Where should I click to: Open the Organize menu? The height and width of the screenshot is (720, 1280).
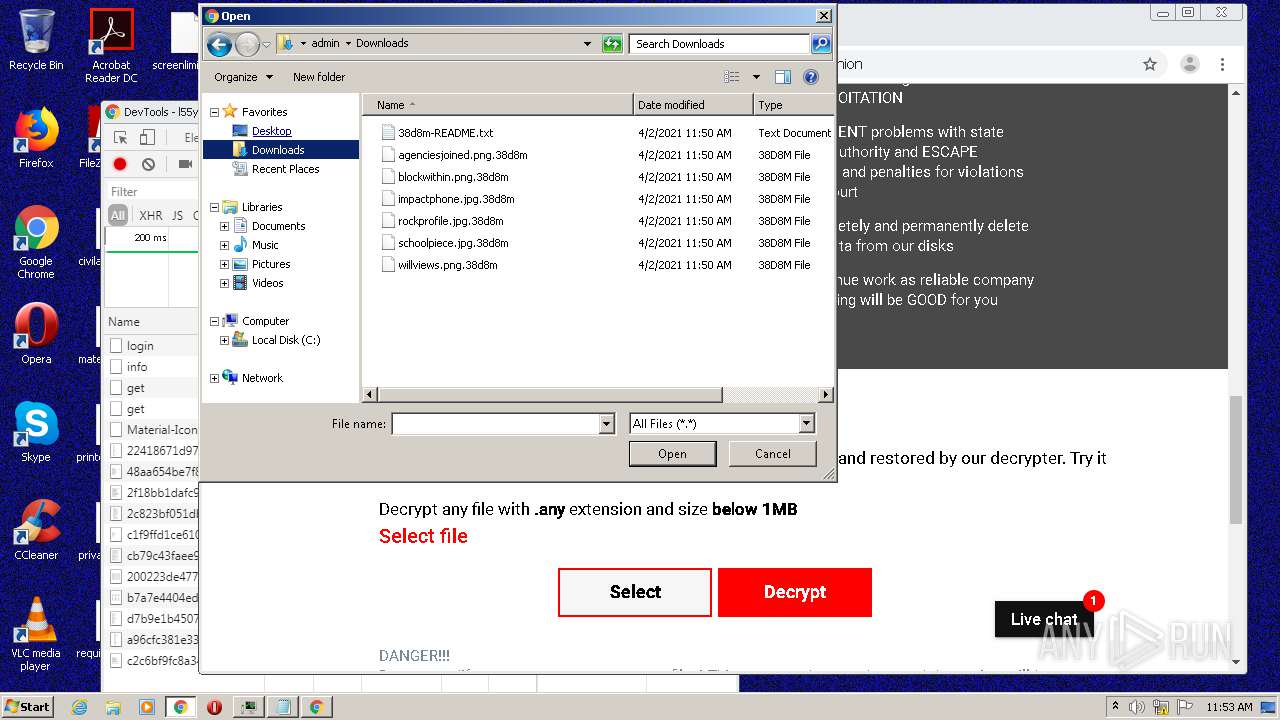click(243, 77)
